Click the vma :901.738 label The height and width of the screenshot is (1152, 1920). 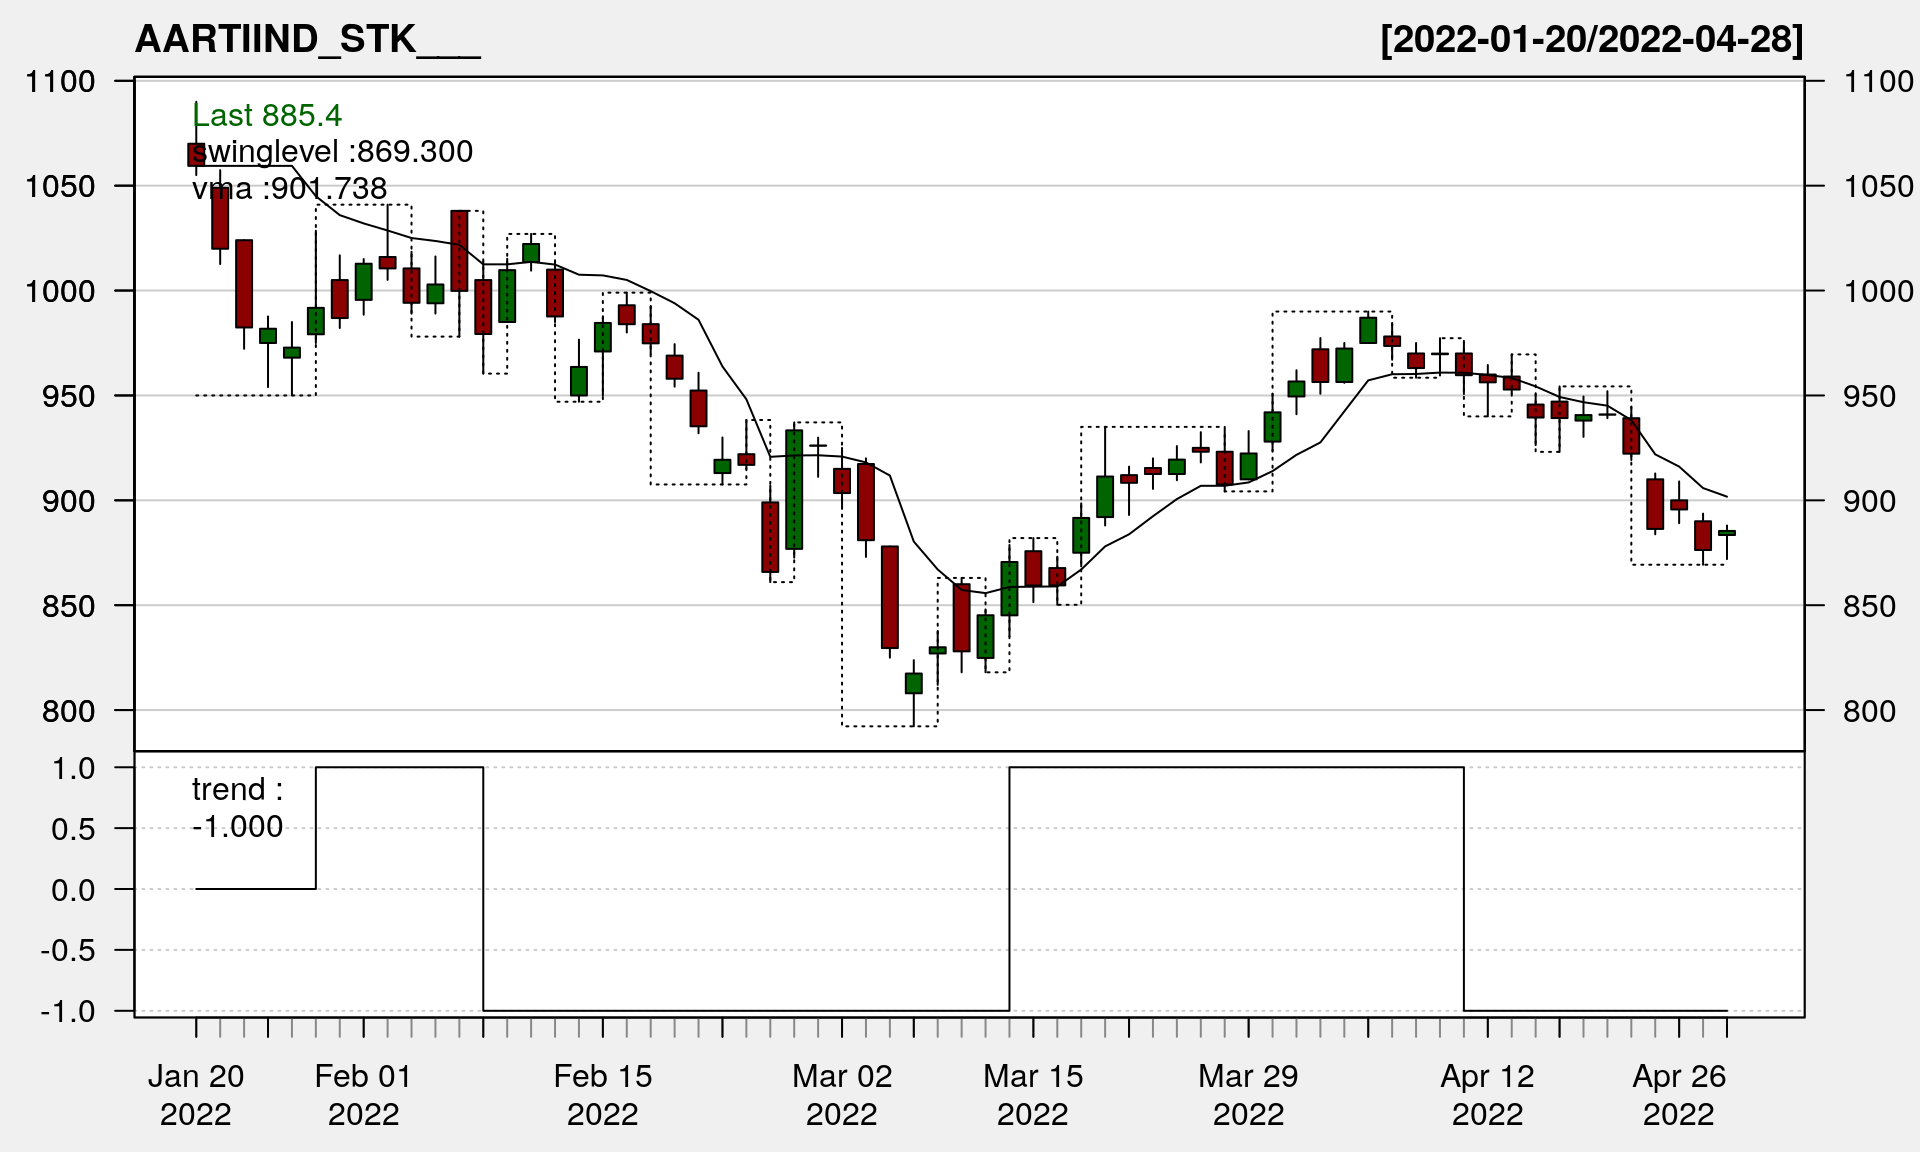pyautogui.click(x=289, y=188)
